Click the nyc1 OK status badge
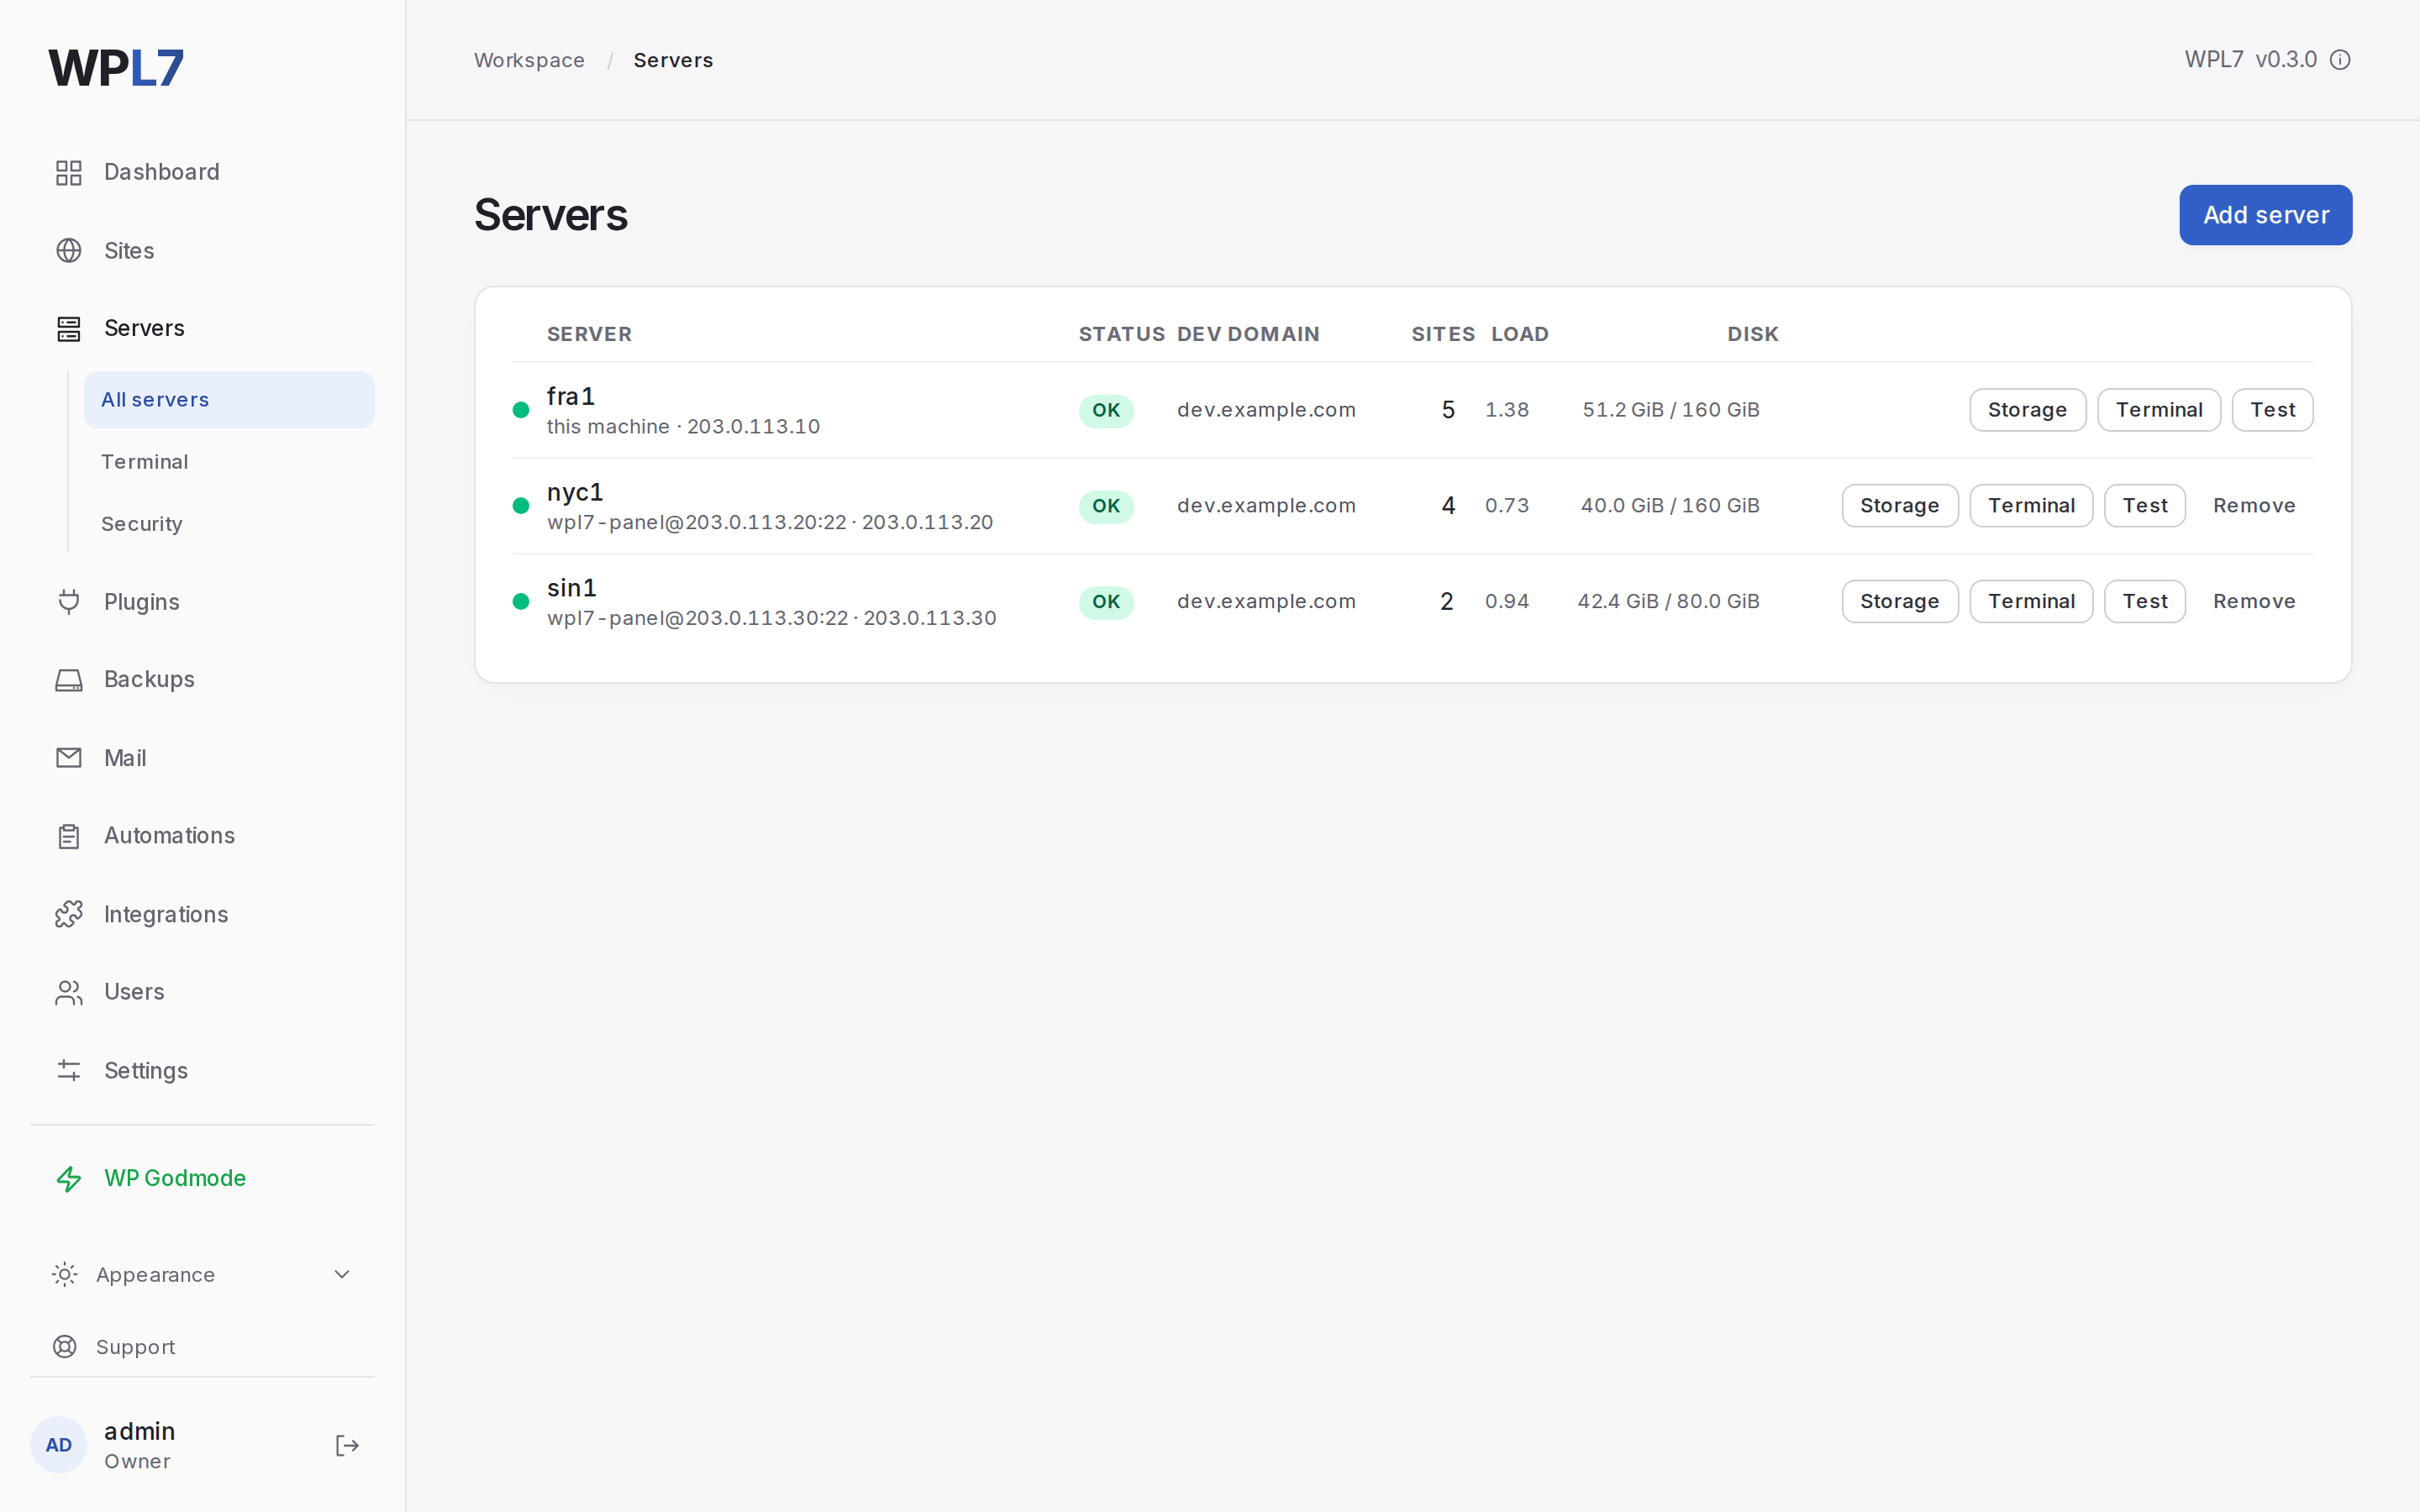2420x1512 pixels. pyautogui.click(x=1106, y=506)
